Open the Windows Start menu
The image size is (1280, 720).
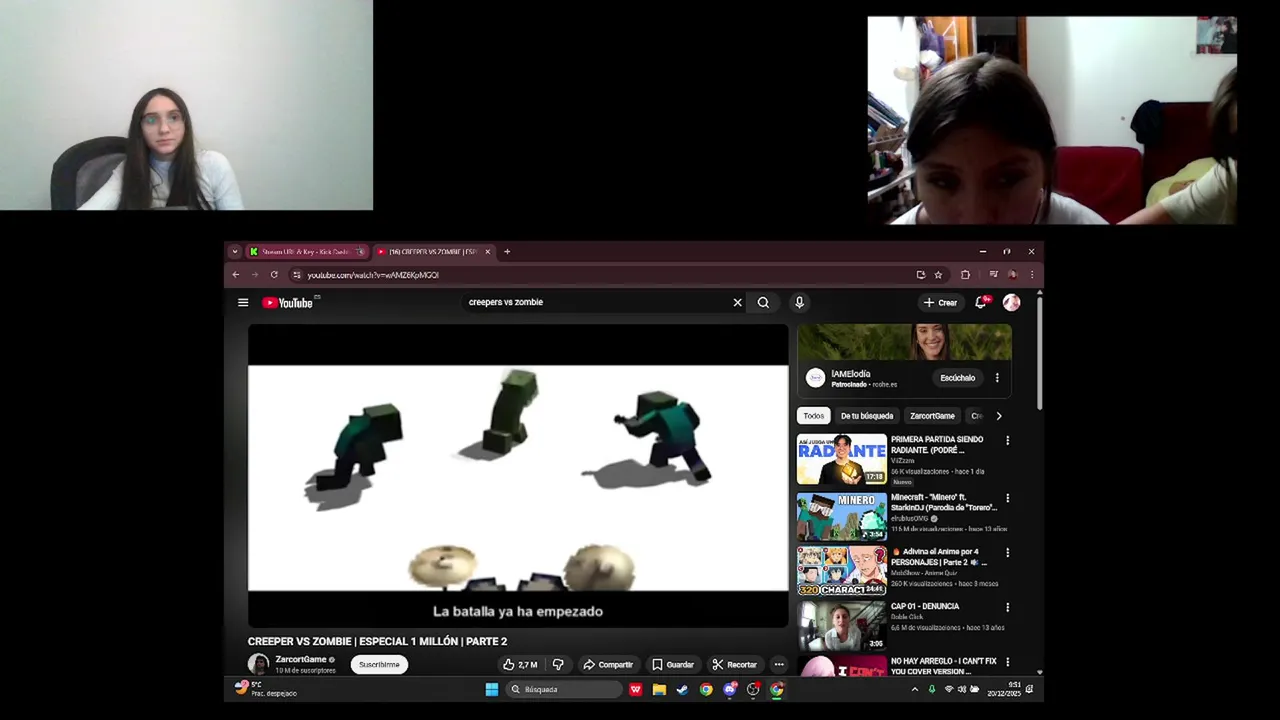[492, 689]
